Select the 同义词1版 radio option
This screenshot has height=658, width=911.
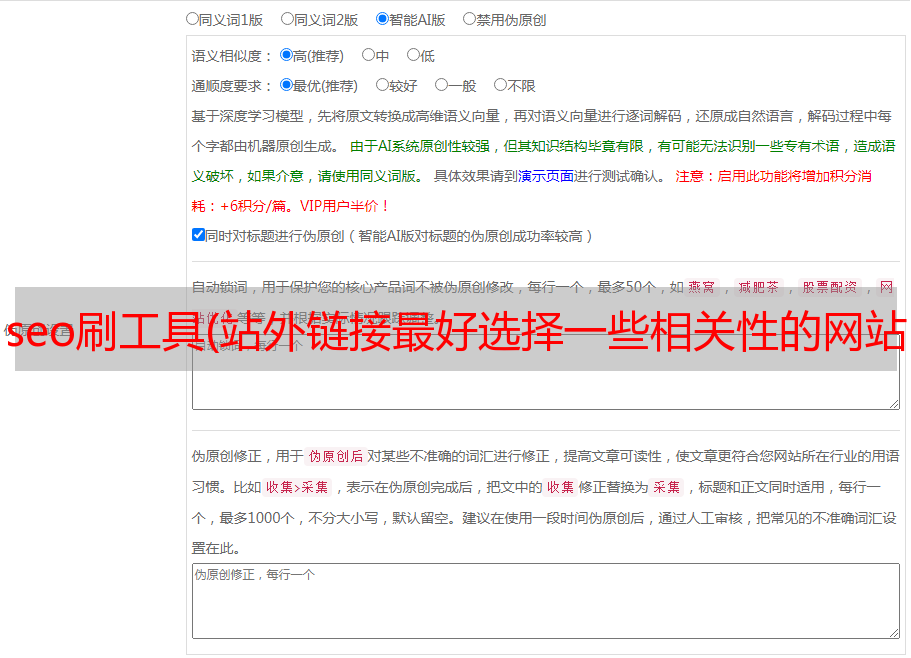pyautogui.click(x=192, y=19)
